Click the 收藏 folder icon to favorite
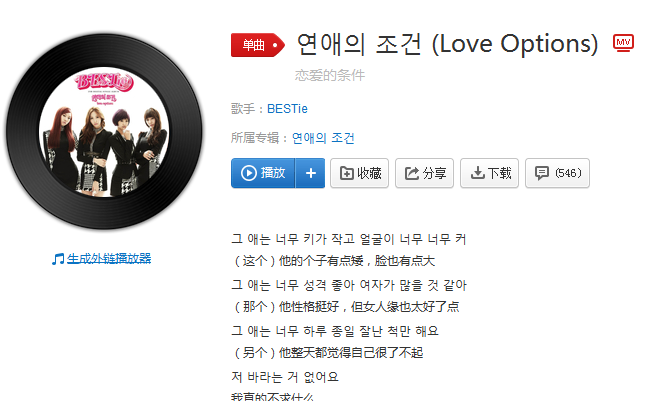665x401 pixels. [x=346, y=173]
